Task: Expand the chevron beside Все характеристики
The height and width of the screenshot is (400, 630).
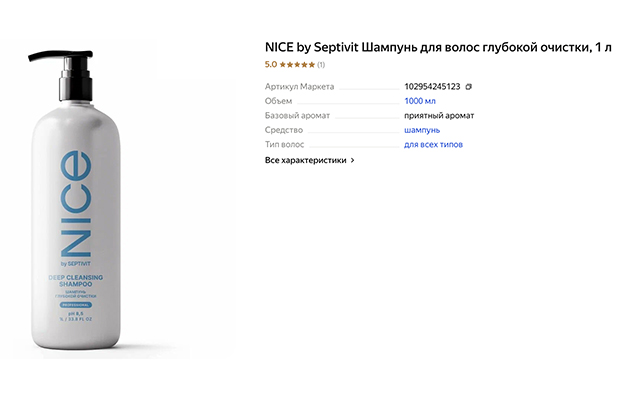Action: tap(352, 160)
